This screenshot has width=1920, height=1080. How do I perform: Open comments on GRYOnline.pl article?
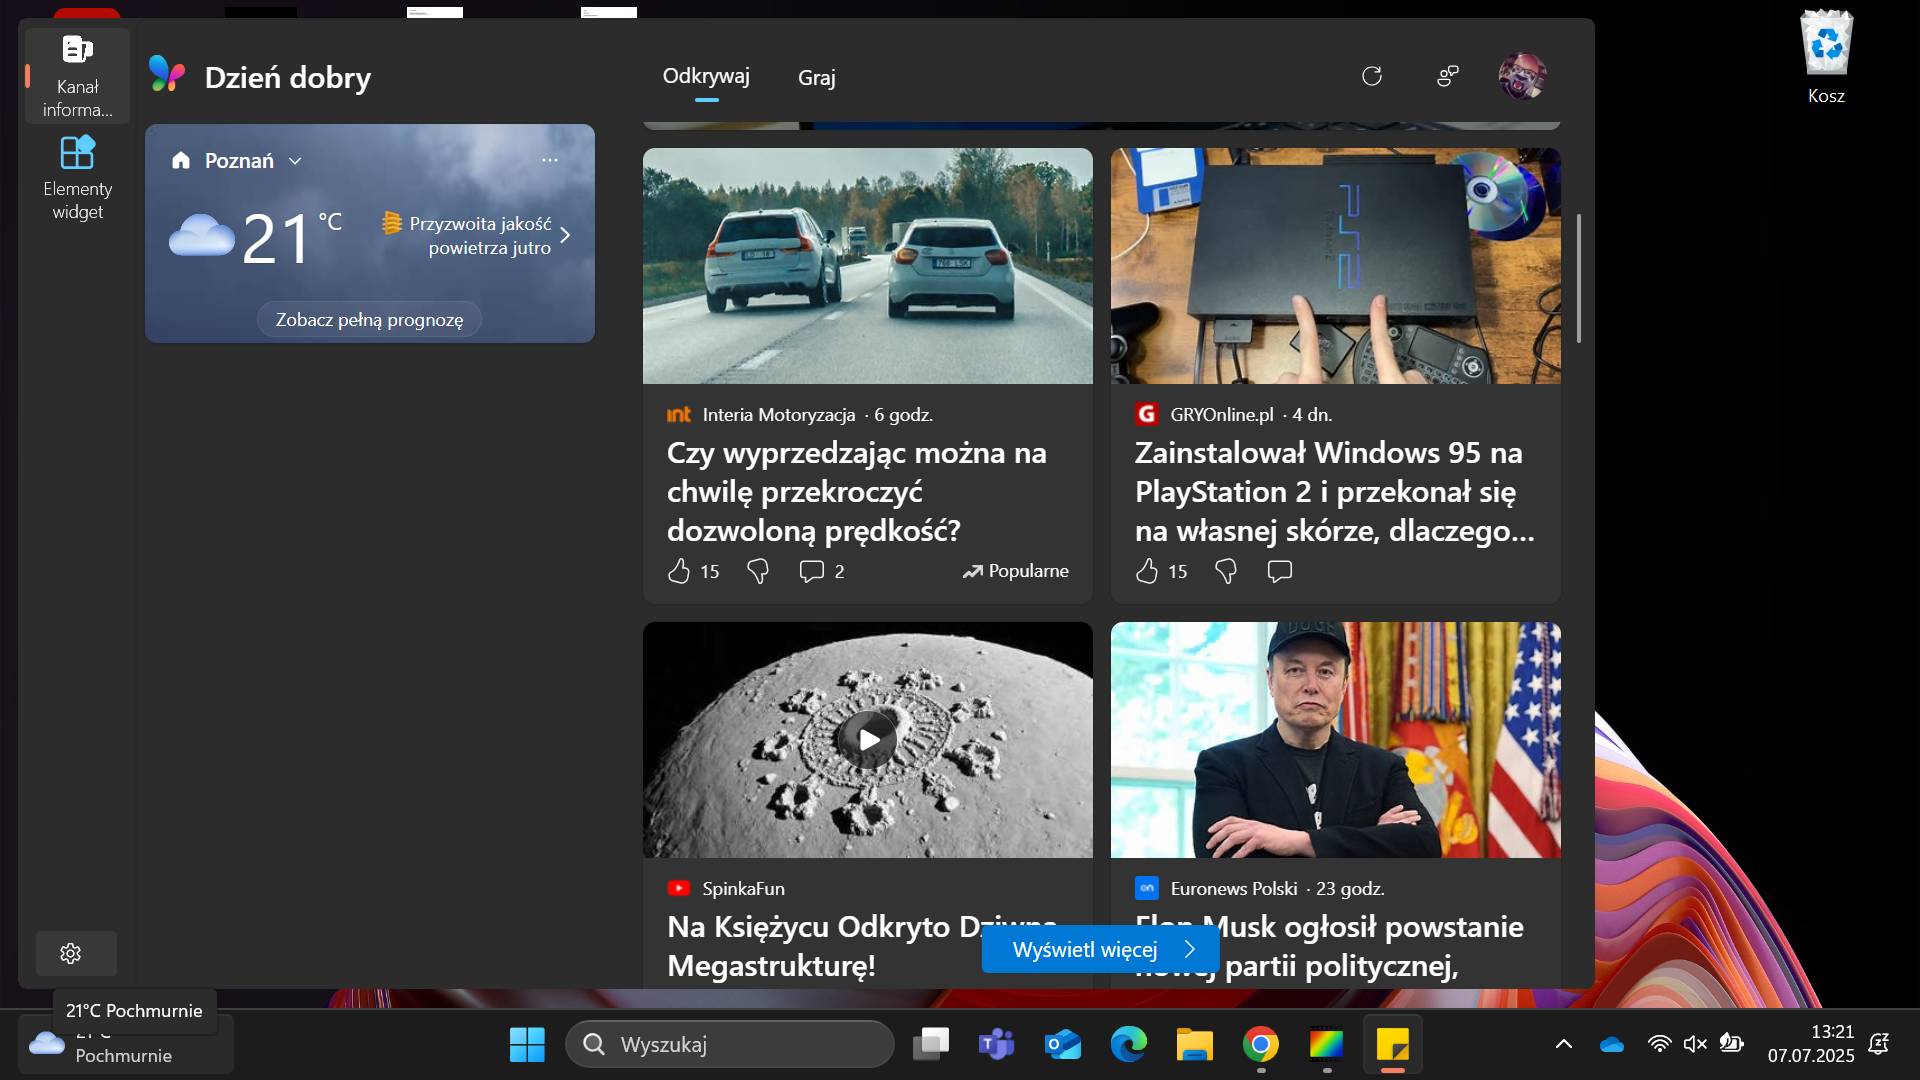tap(1280, 571)
